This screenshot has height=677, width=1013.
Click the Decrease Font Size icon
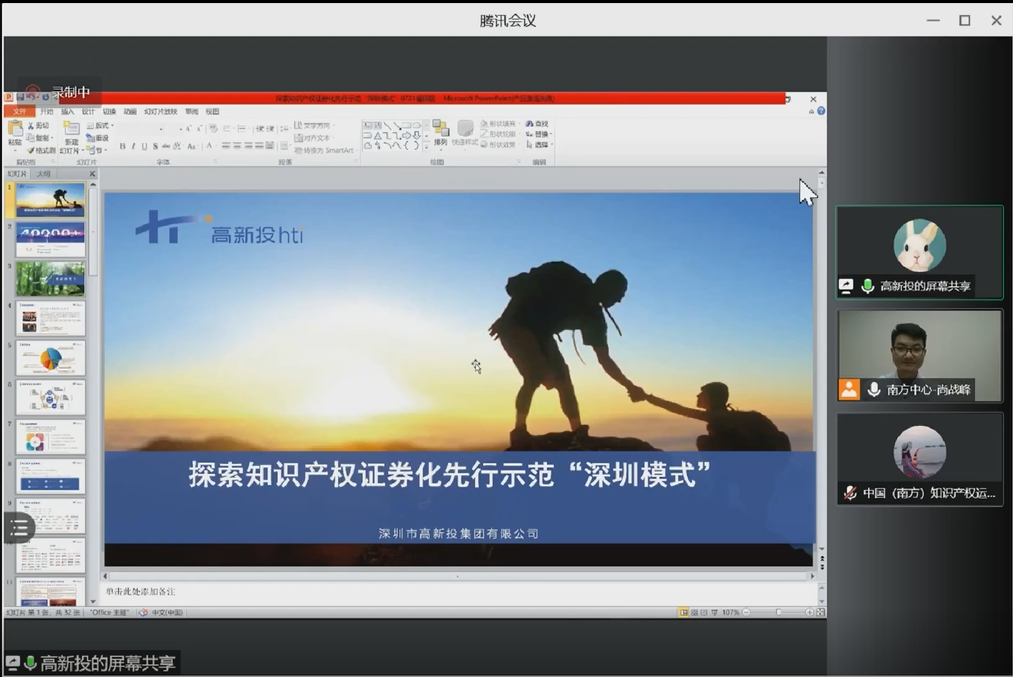(x=199, y=129)
